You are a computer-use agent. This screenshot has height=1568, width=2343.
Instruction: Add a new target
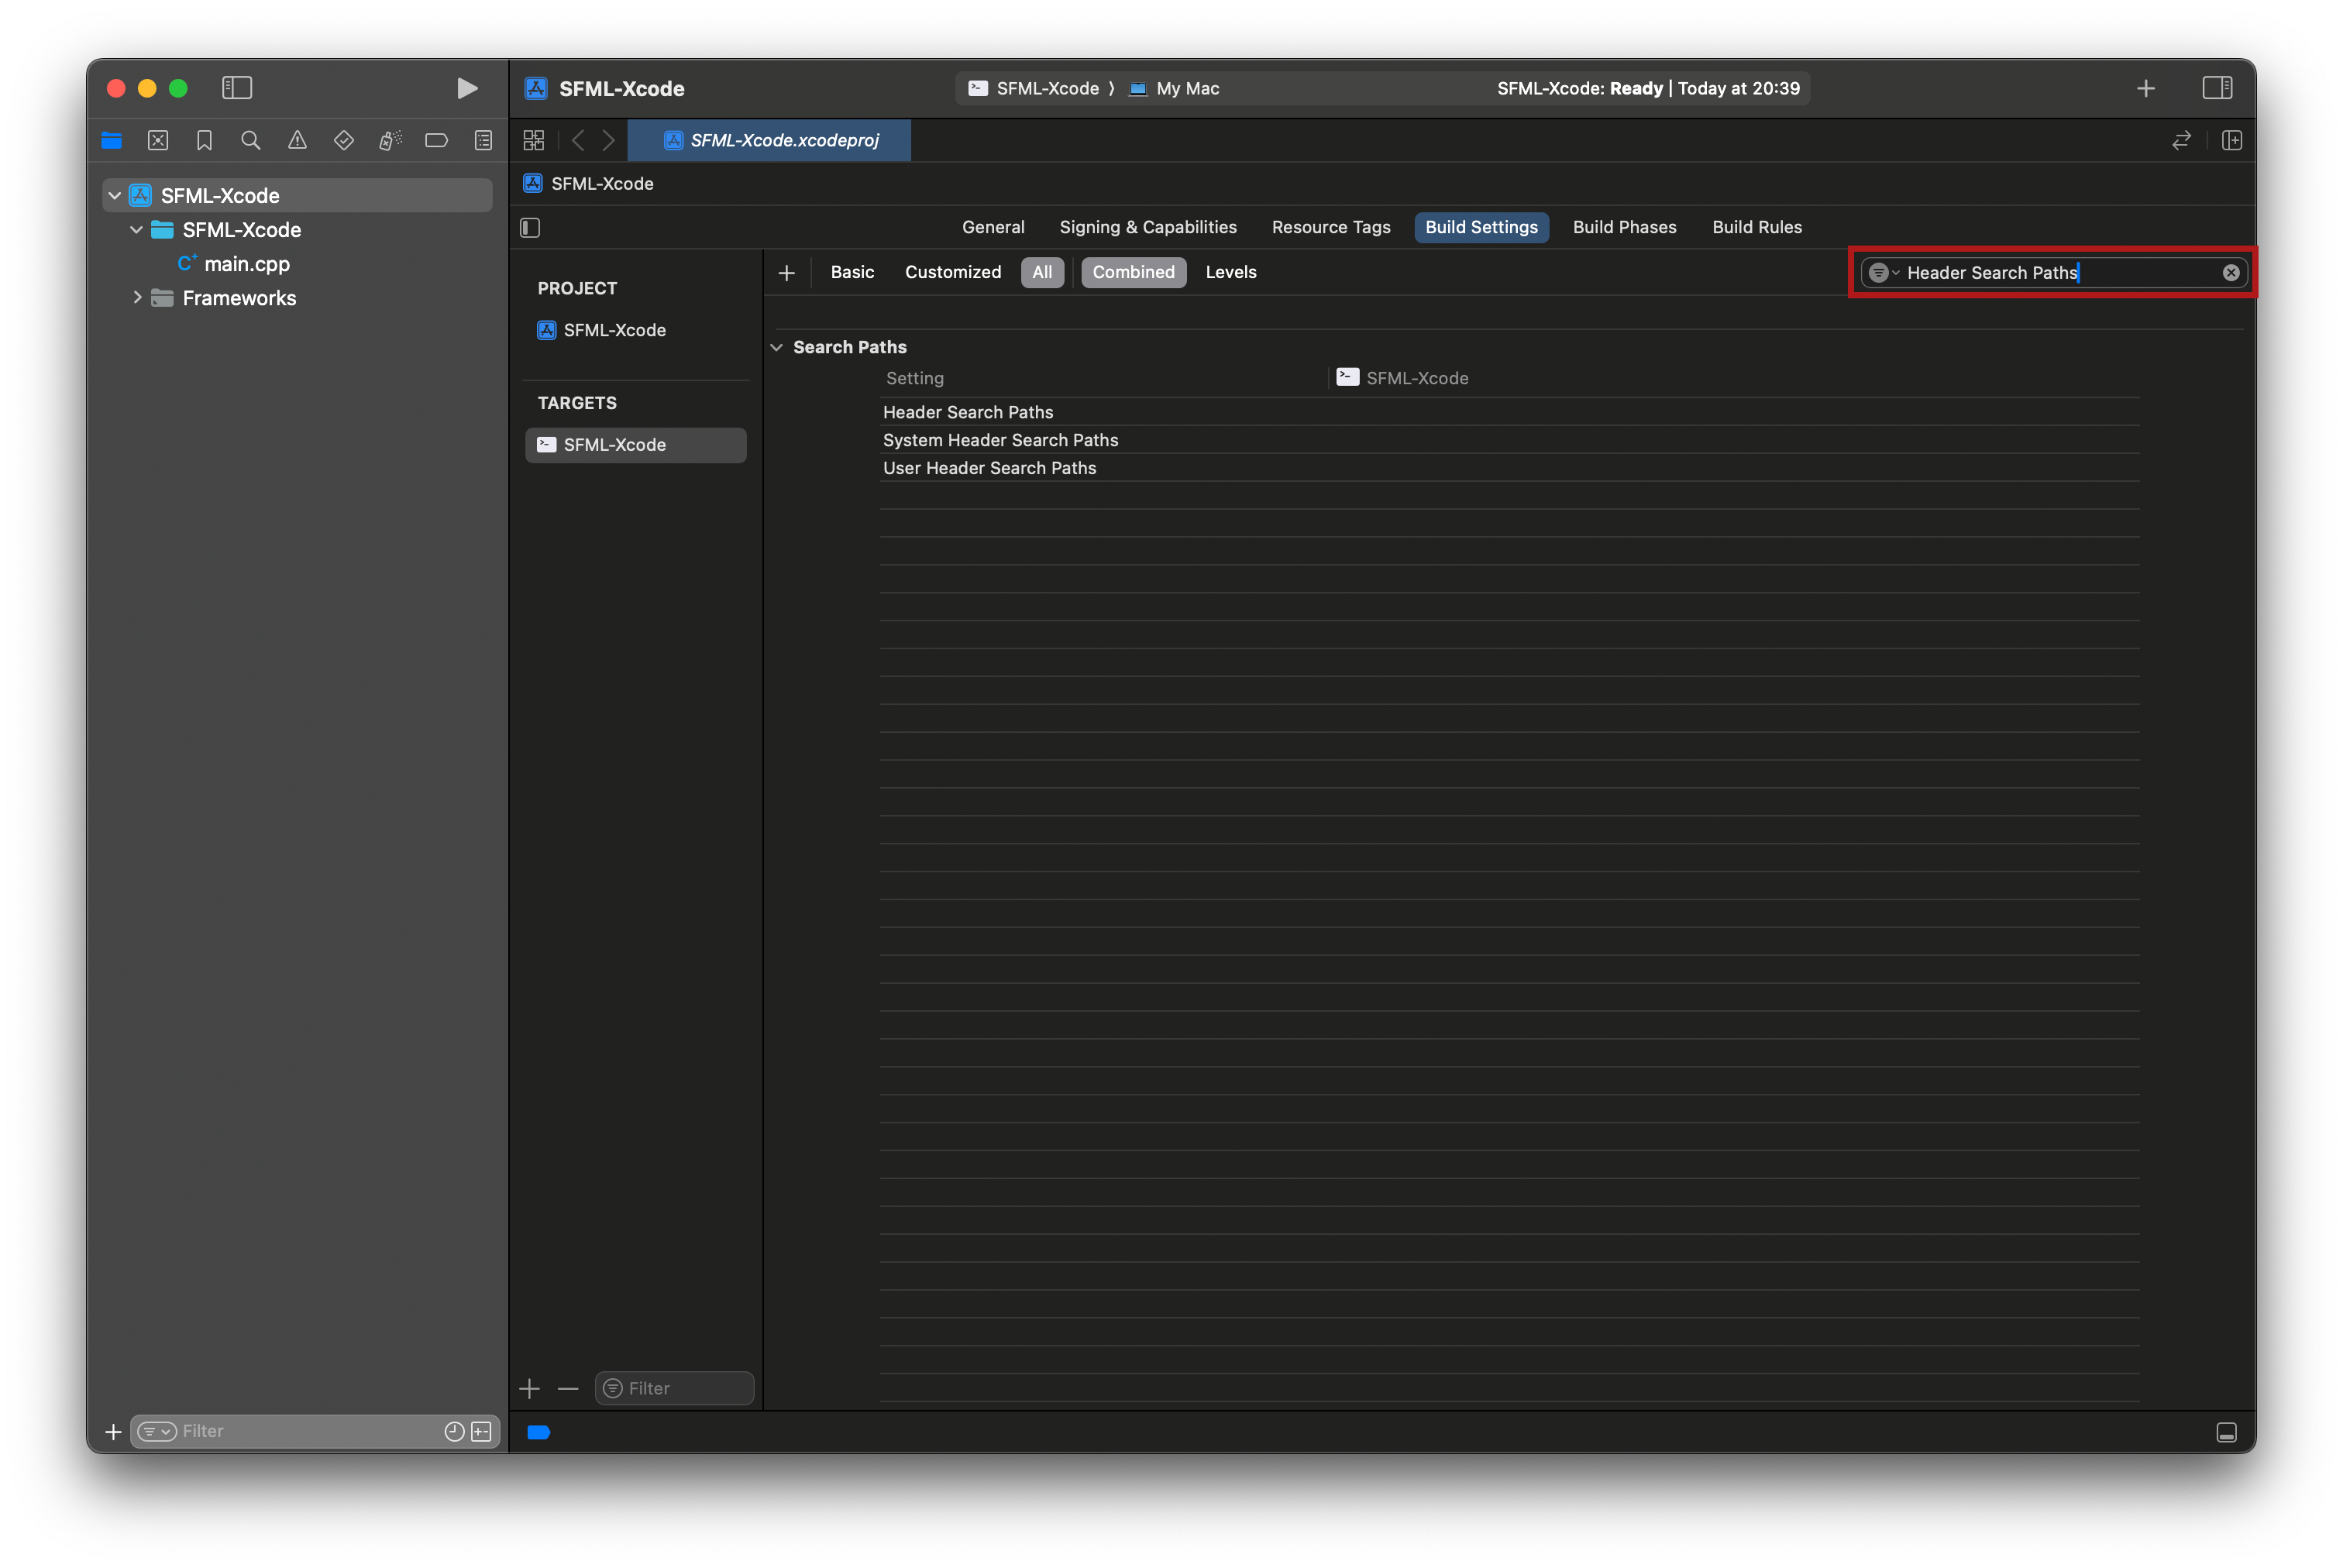[530, 1388]
